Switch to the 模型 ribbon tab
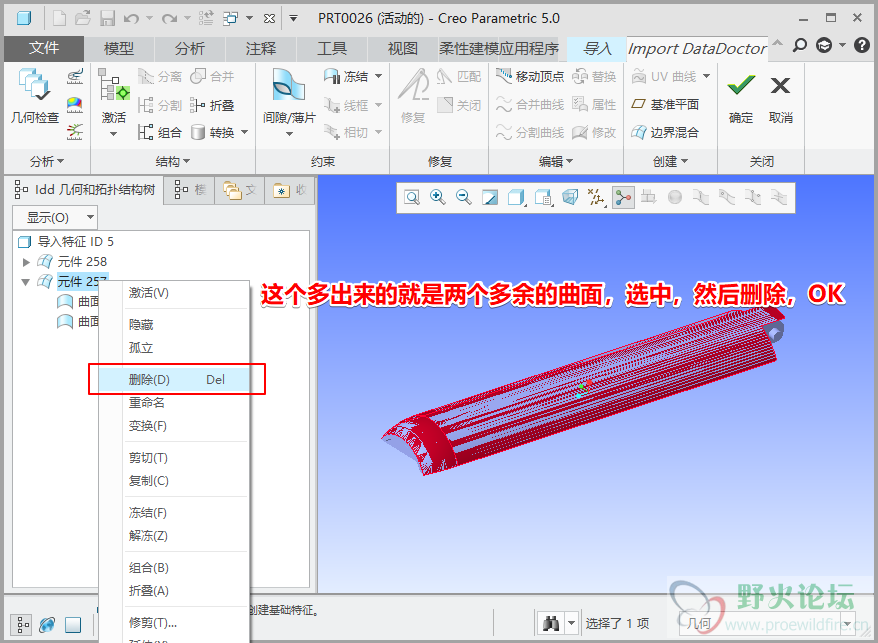878x643 pixels. coord(119,49)
